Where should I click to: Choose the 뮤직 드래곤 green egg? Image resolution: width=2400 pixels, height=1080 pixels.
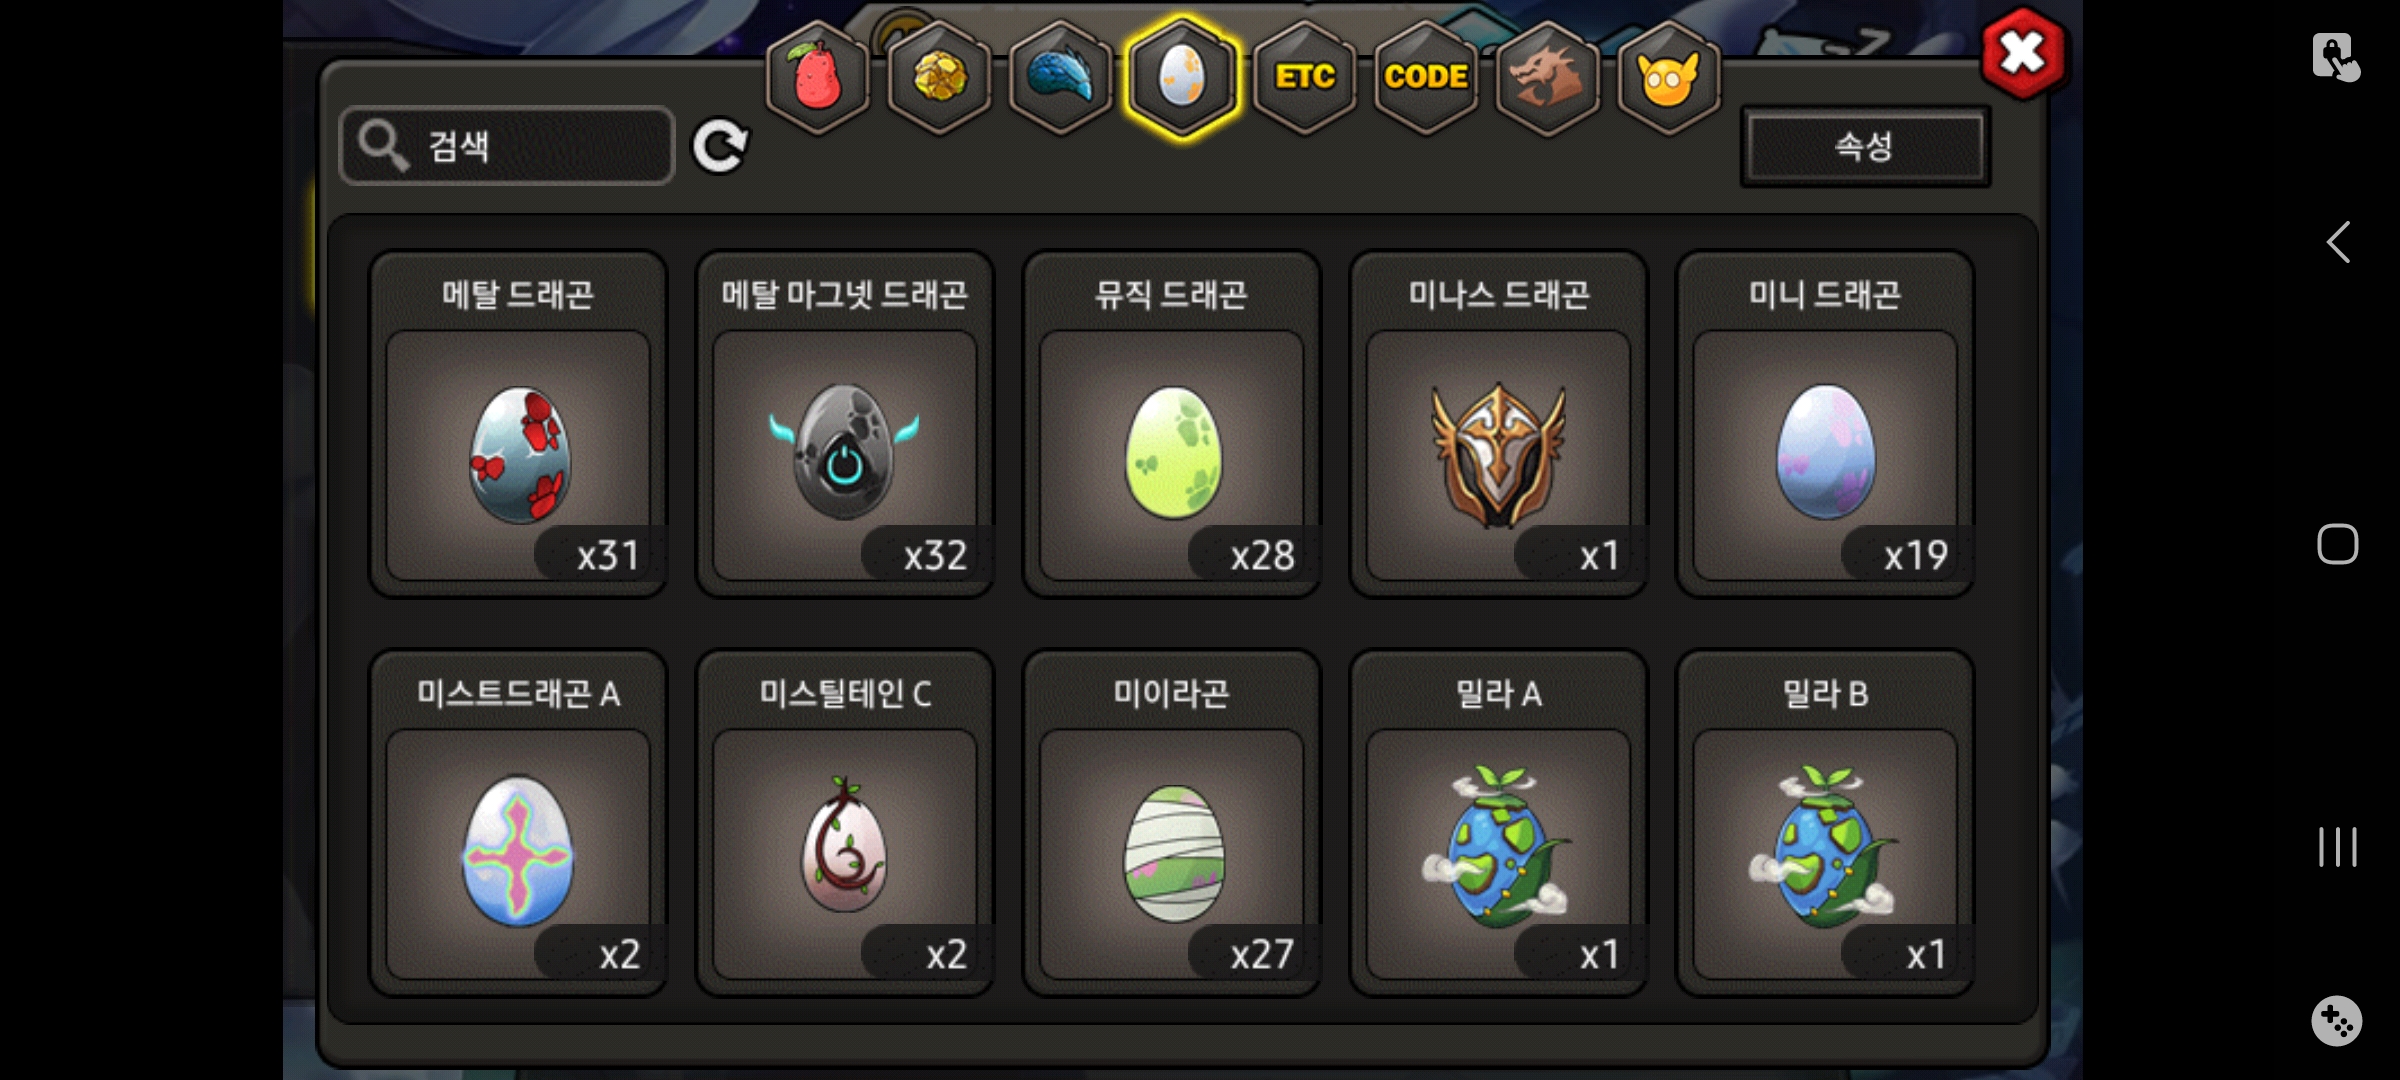[x=1172, y=424]
